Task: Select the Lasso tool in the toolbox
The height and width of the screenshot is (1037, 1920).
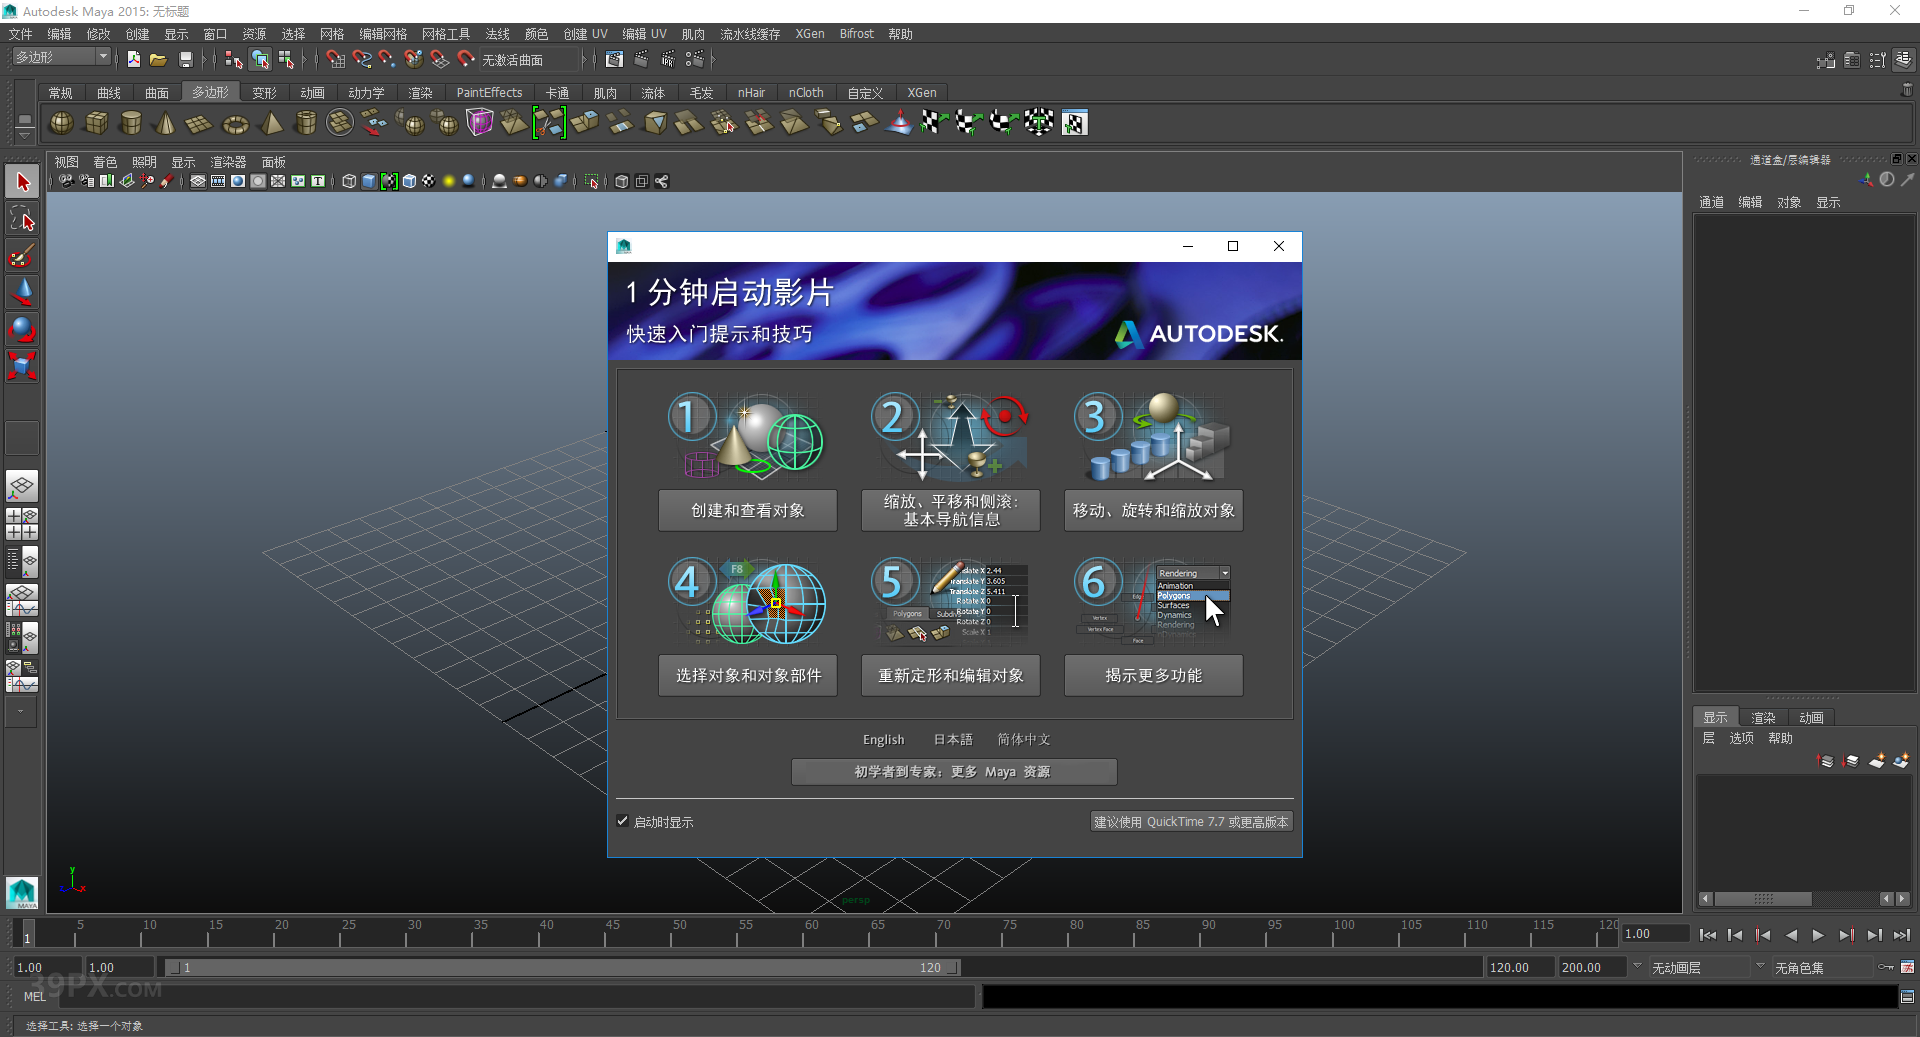Action: [x=21, y=219]
